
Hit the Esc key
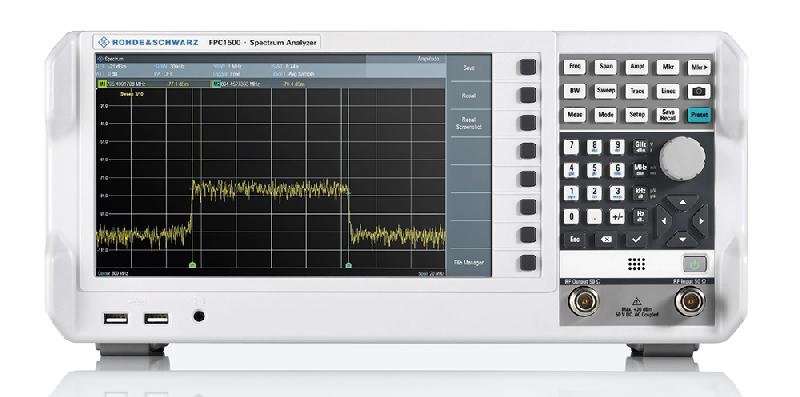pos(574,240)
